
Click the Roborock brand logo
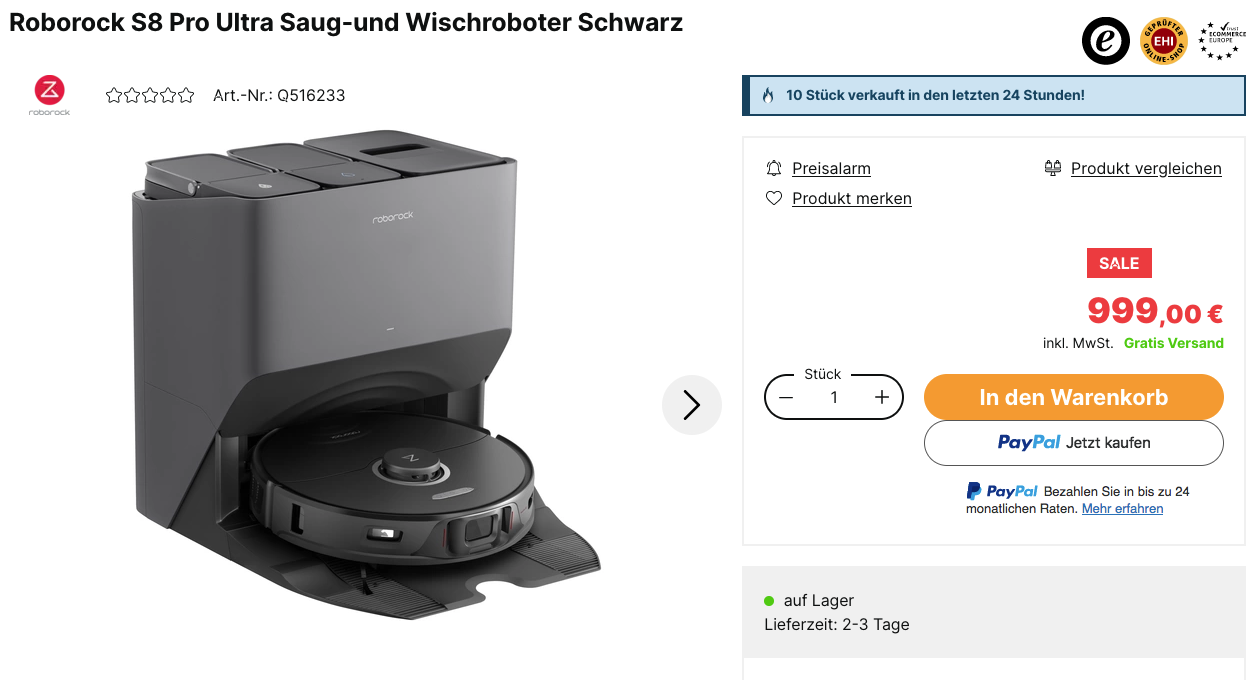coord(50,96)
